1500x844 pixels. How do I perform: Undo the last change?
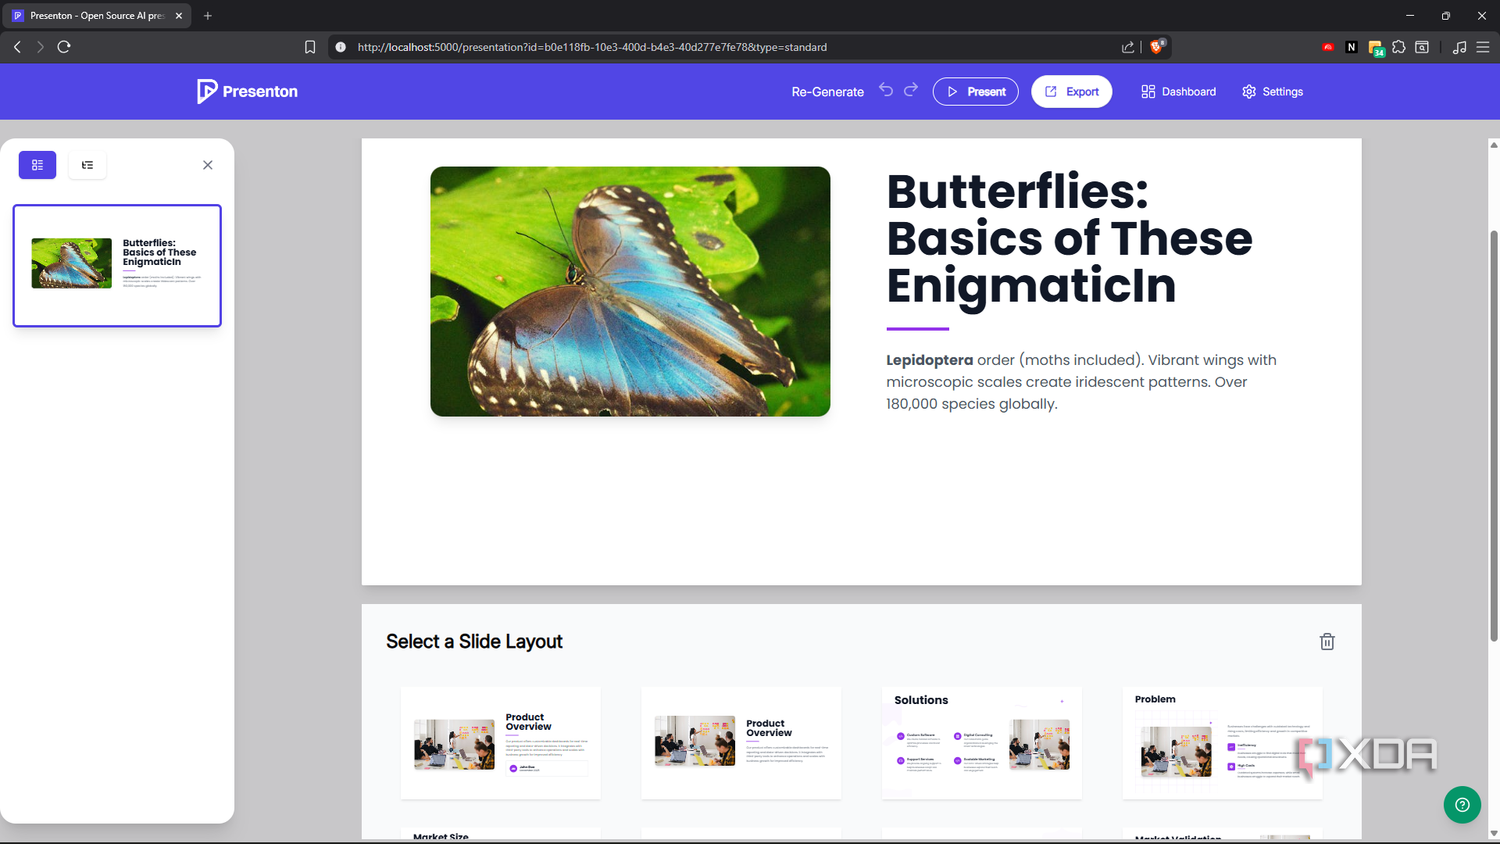pos(886,90)
